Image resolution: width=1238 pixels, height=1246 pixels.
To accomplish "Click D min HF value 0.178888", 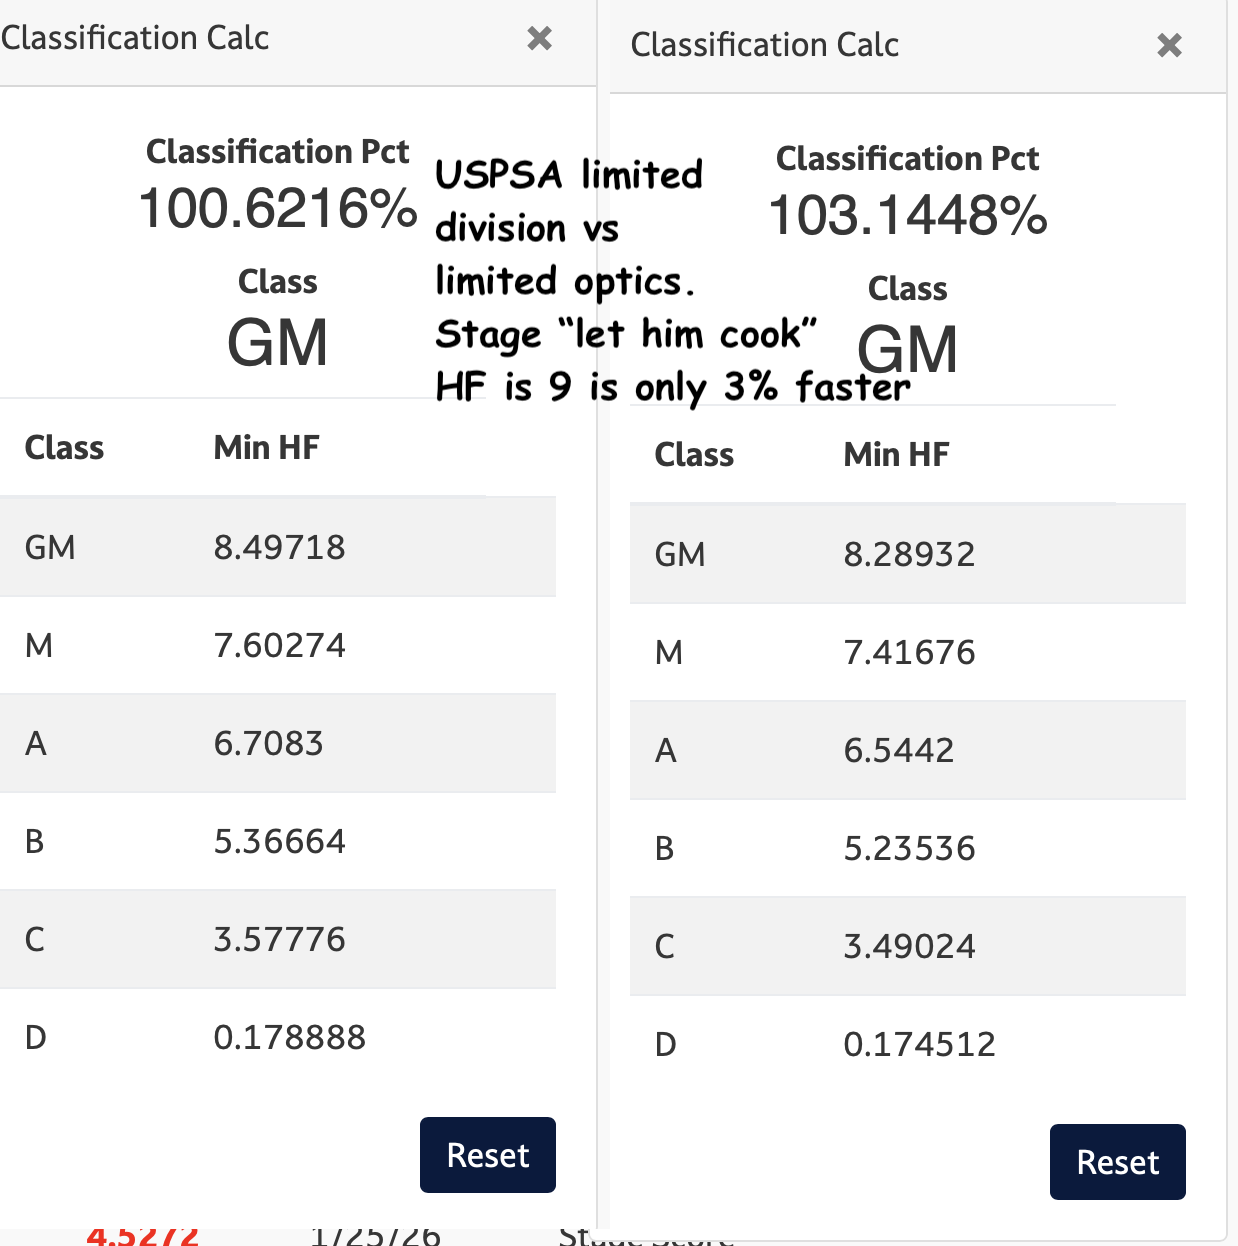I will tap(290, 1037).
